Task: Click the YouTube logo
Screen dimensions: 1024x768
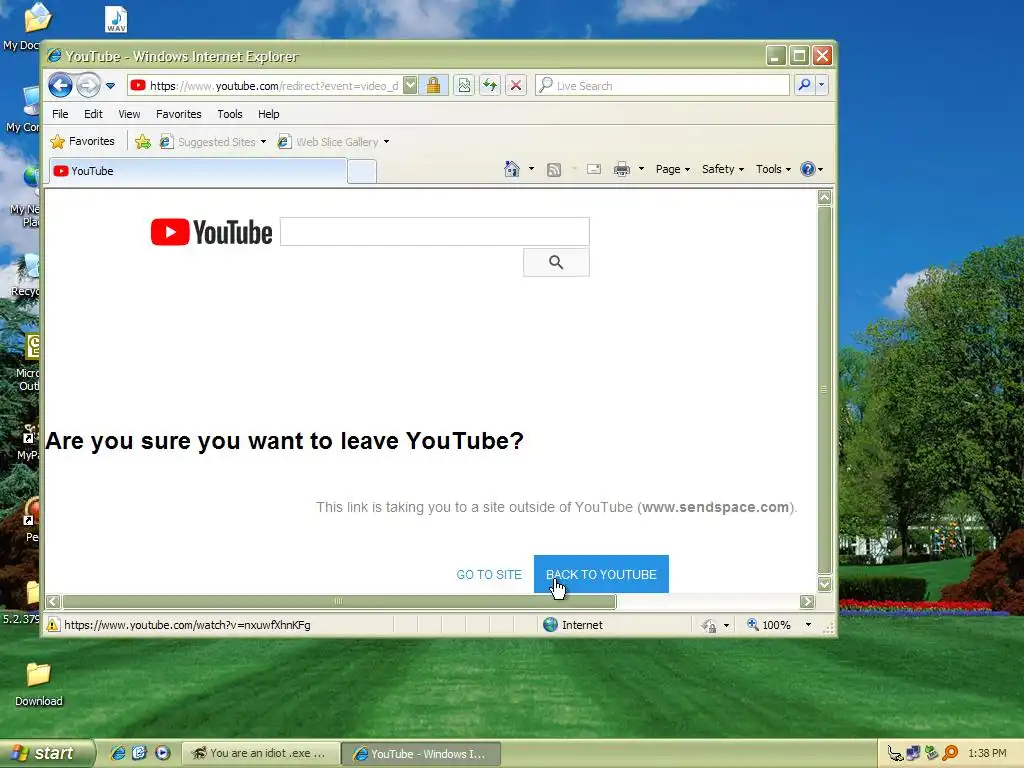Action: pos(211,232)
